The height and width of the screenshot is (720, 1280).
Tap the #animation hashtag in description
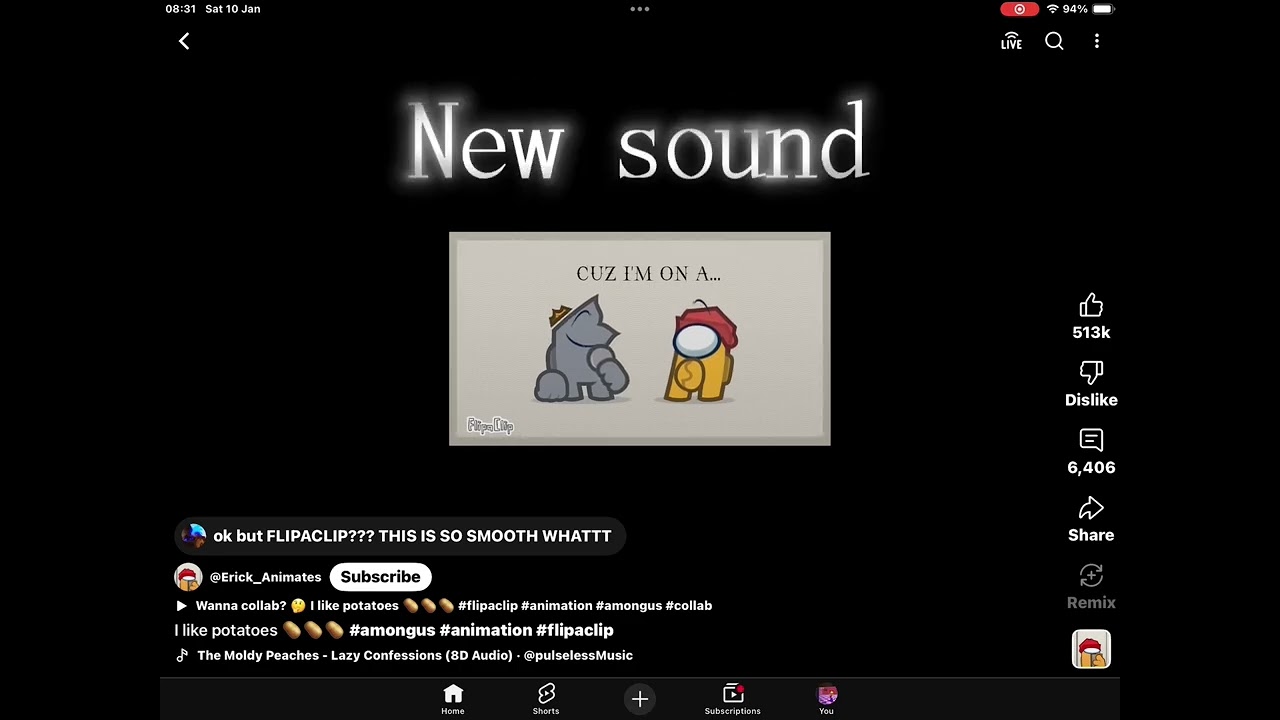click(x=486, y=630)
